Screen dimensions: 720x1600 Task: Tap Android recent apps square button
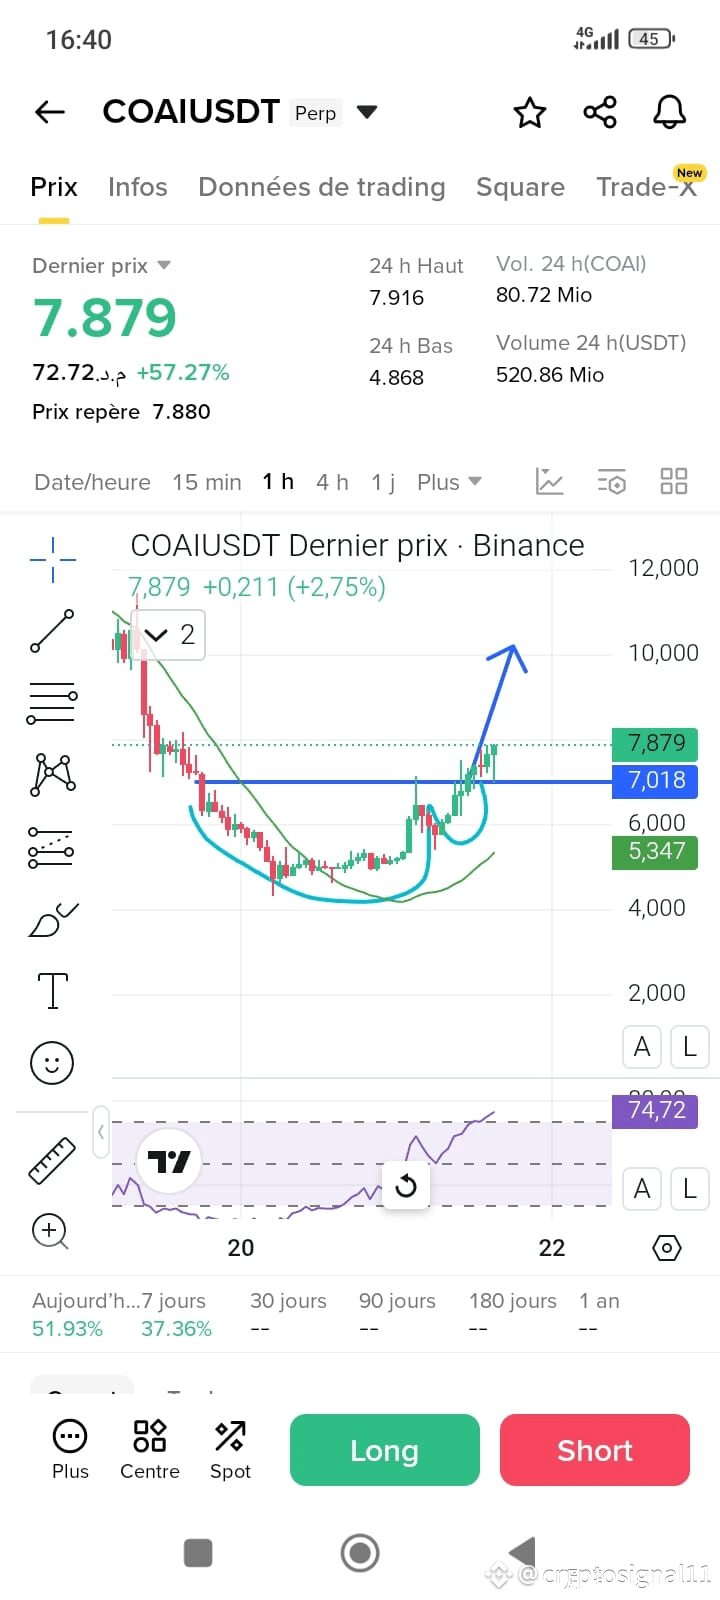198,1553
